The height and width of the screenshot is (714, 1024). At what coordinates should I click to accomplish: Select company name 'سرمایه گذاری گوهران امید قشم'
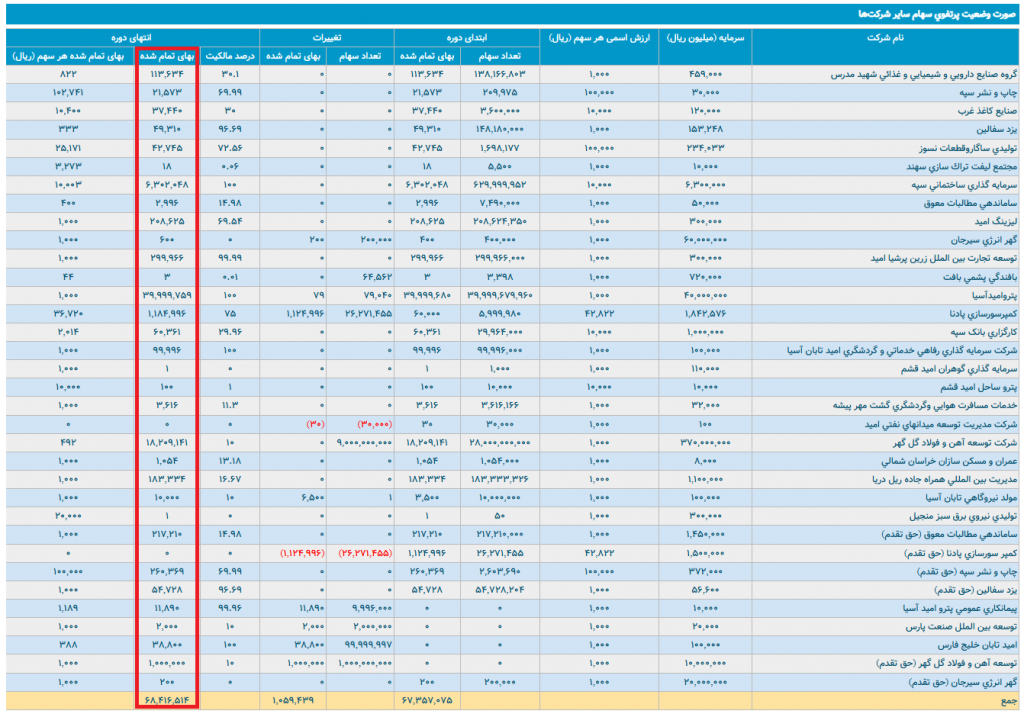pyautogui.click(x=959, y=368)
